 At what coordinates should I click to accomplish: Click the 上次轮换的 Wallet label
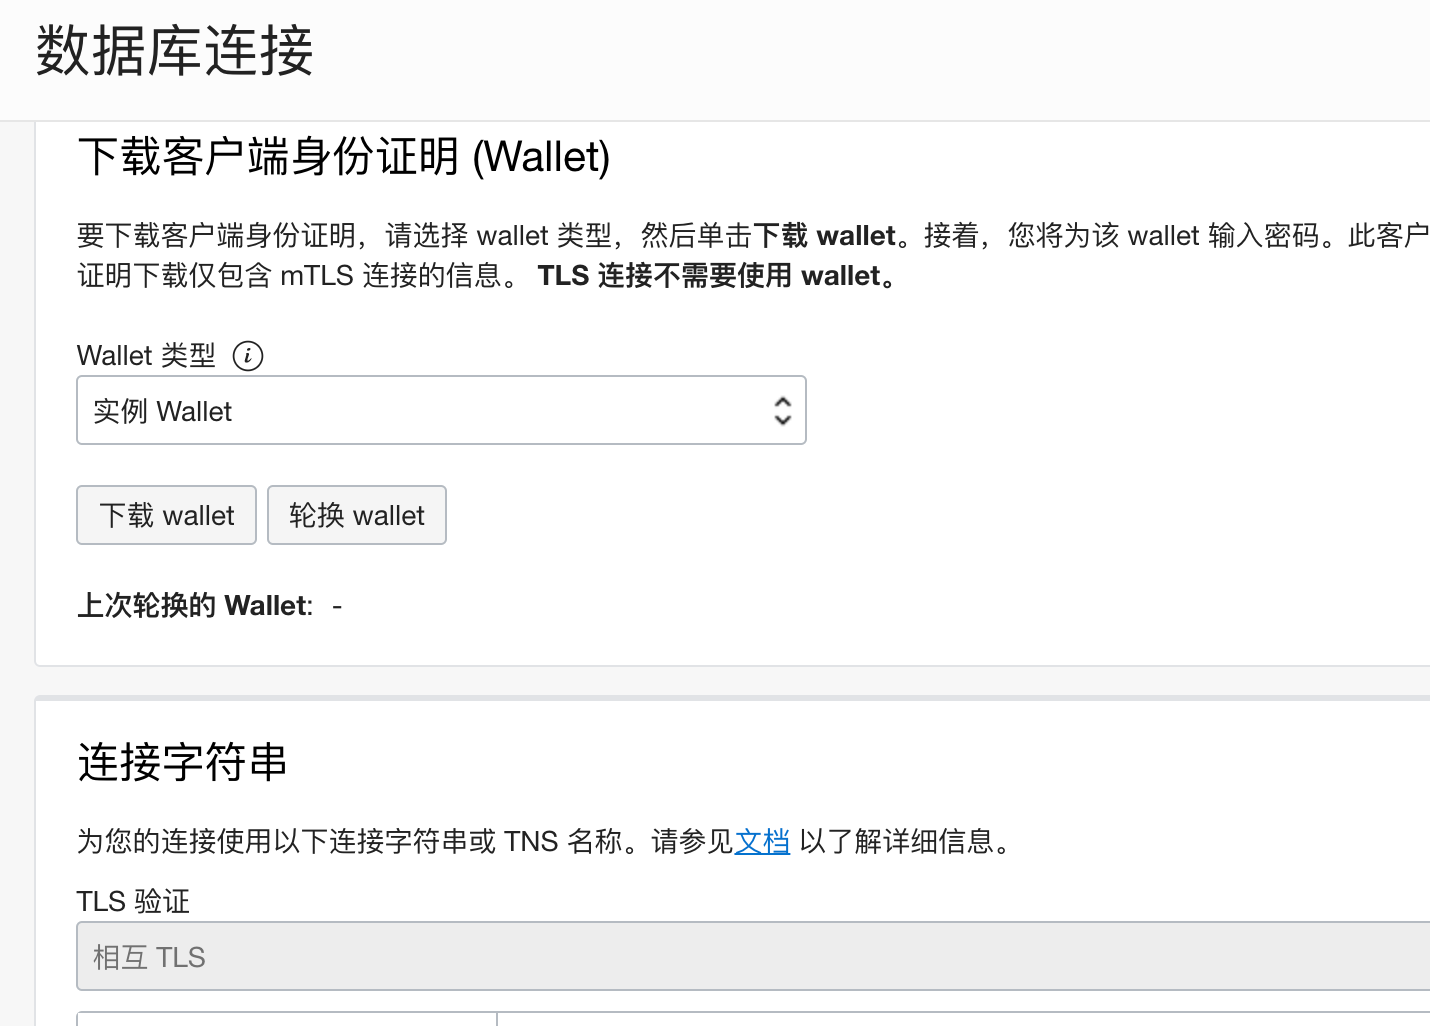193,605
